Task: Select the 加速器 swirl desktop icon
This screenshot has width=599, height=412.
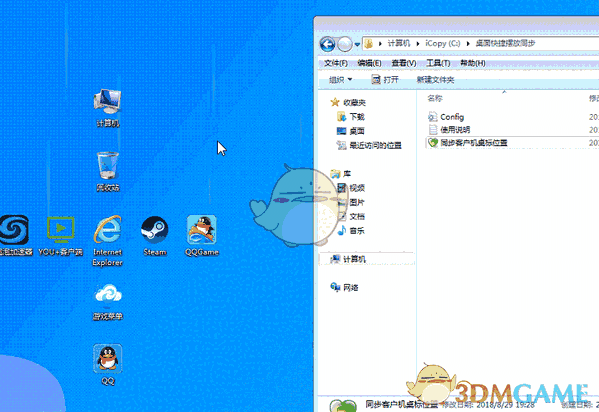Action: click(15, 235)
